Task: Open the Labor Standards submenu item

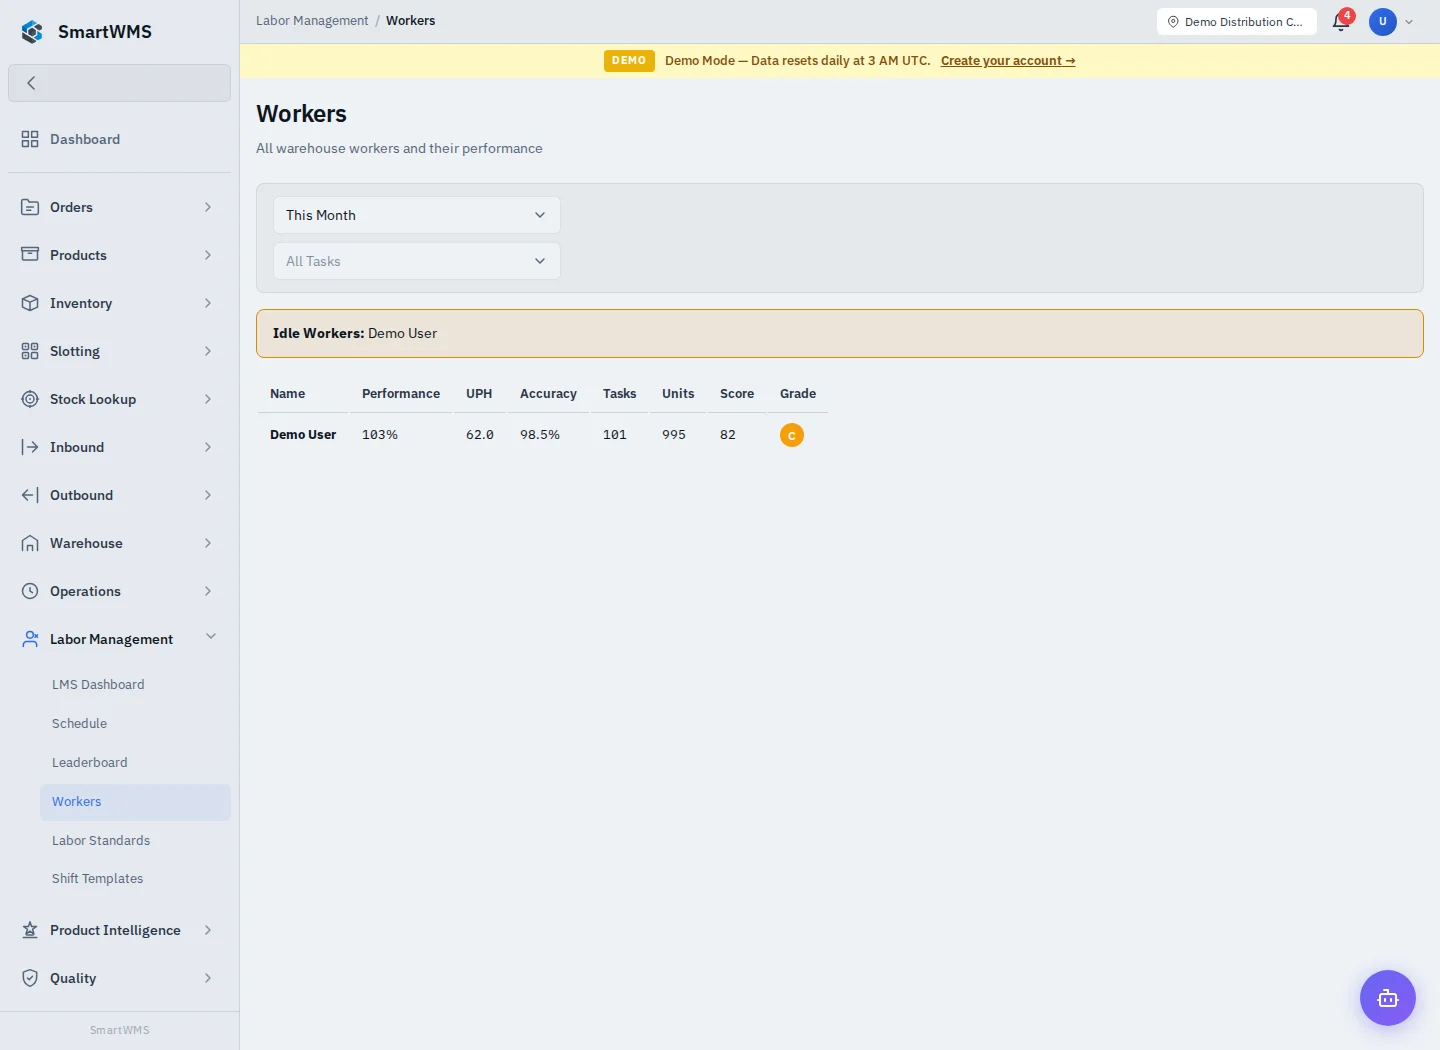Action: pos(135,841)
